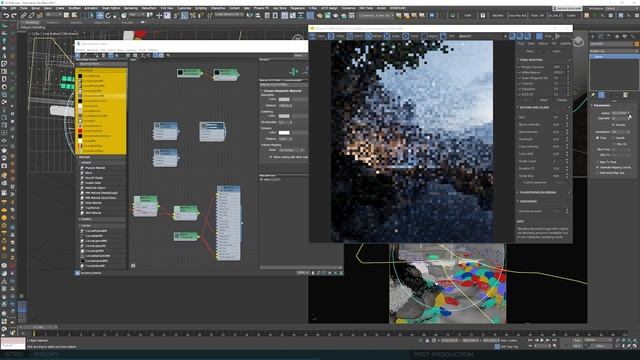Switch to the Stats tab in VFB
The image size is (640, 360).
[x=531, y=43]
